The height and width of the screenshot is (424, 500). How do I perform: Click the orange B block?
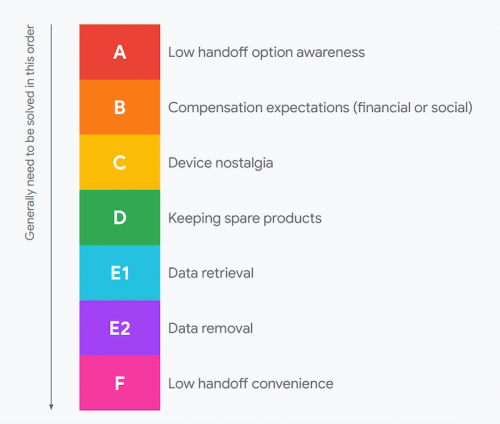click(x=120, y=107)
